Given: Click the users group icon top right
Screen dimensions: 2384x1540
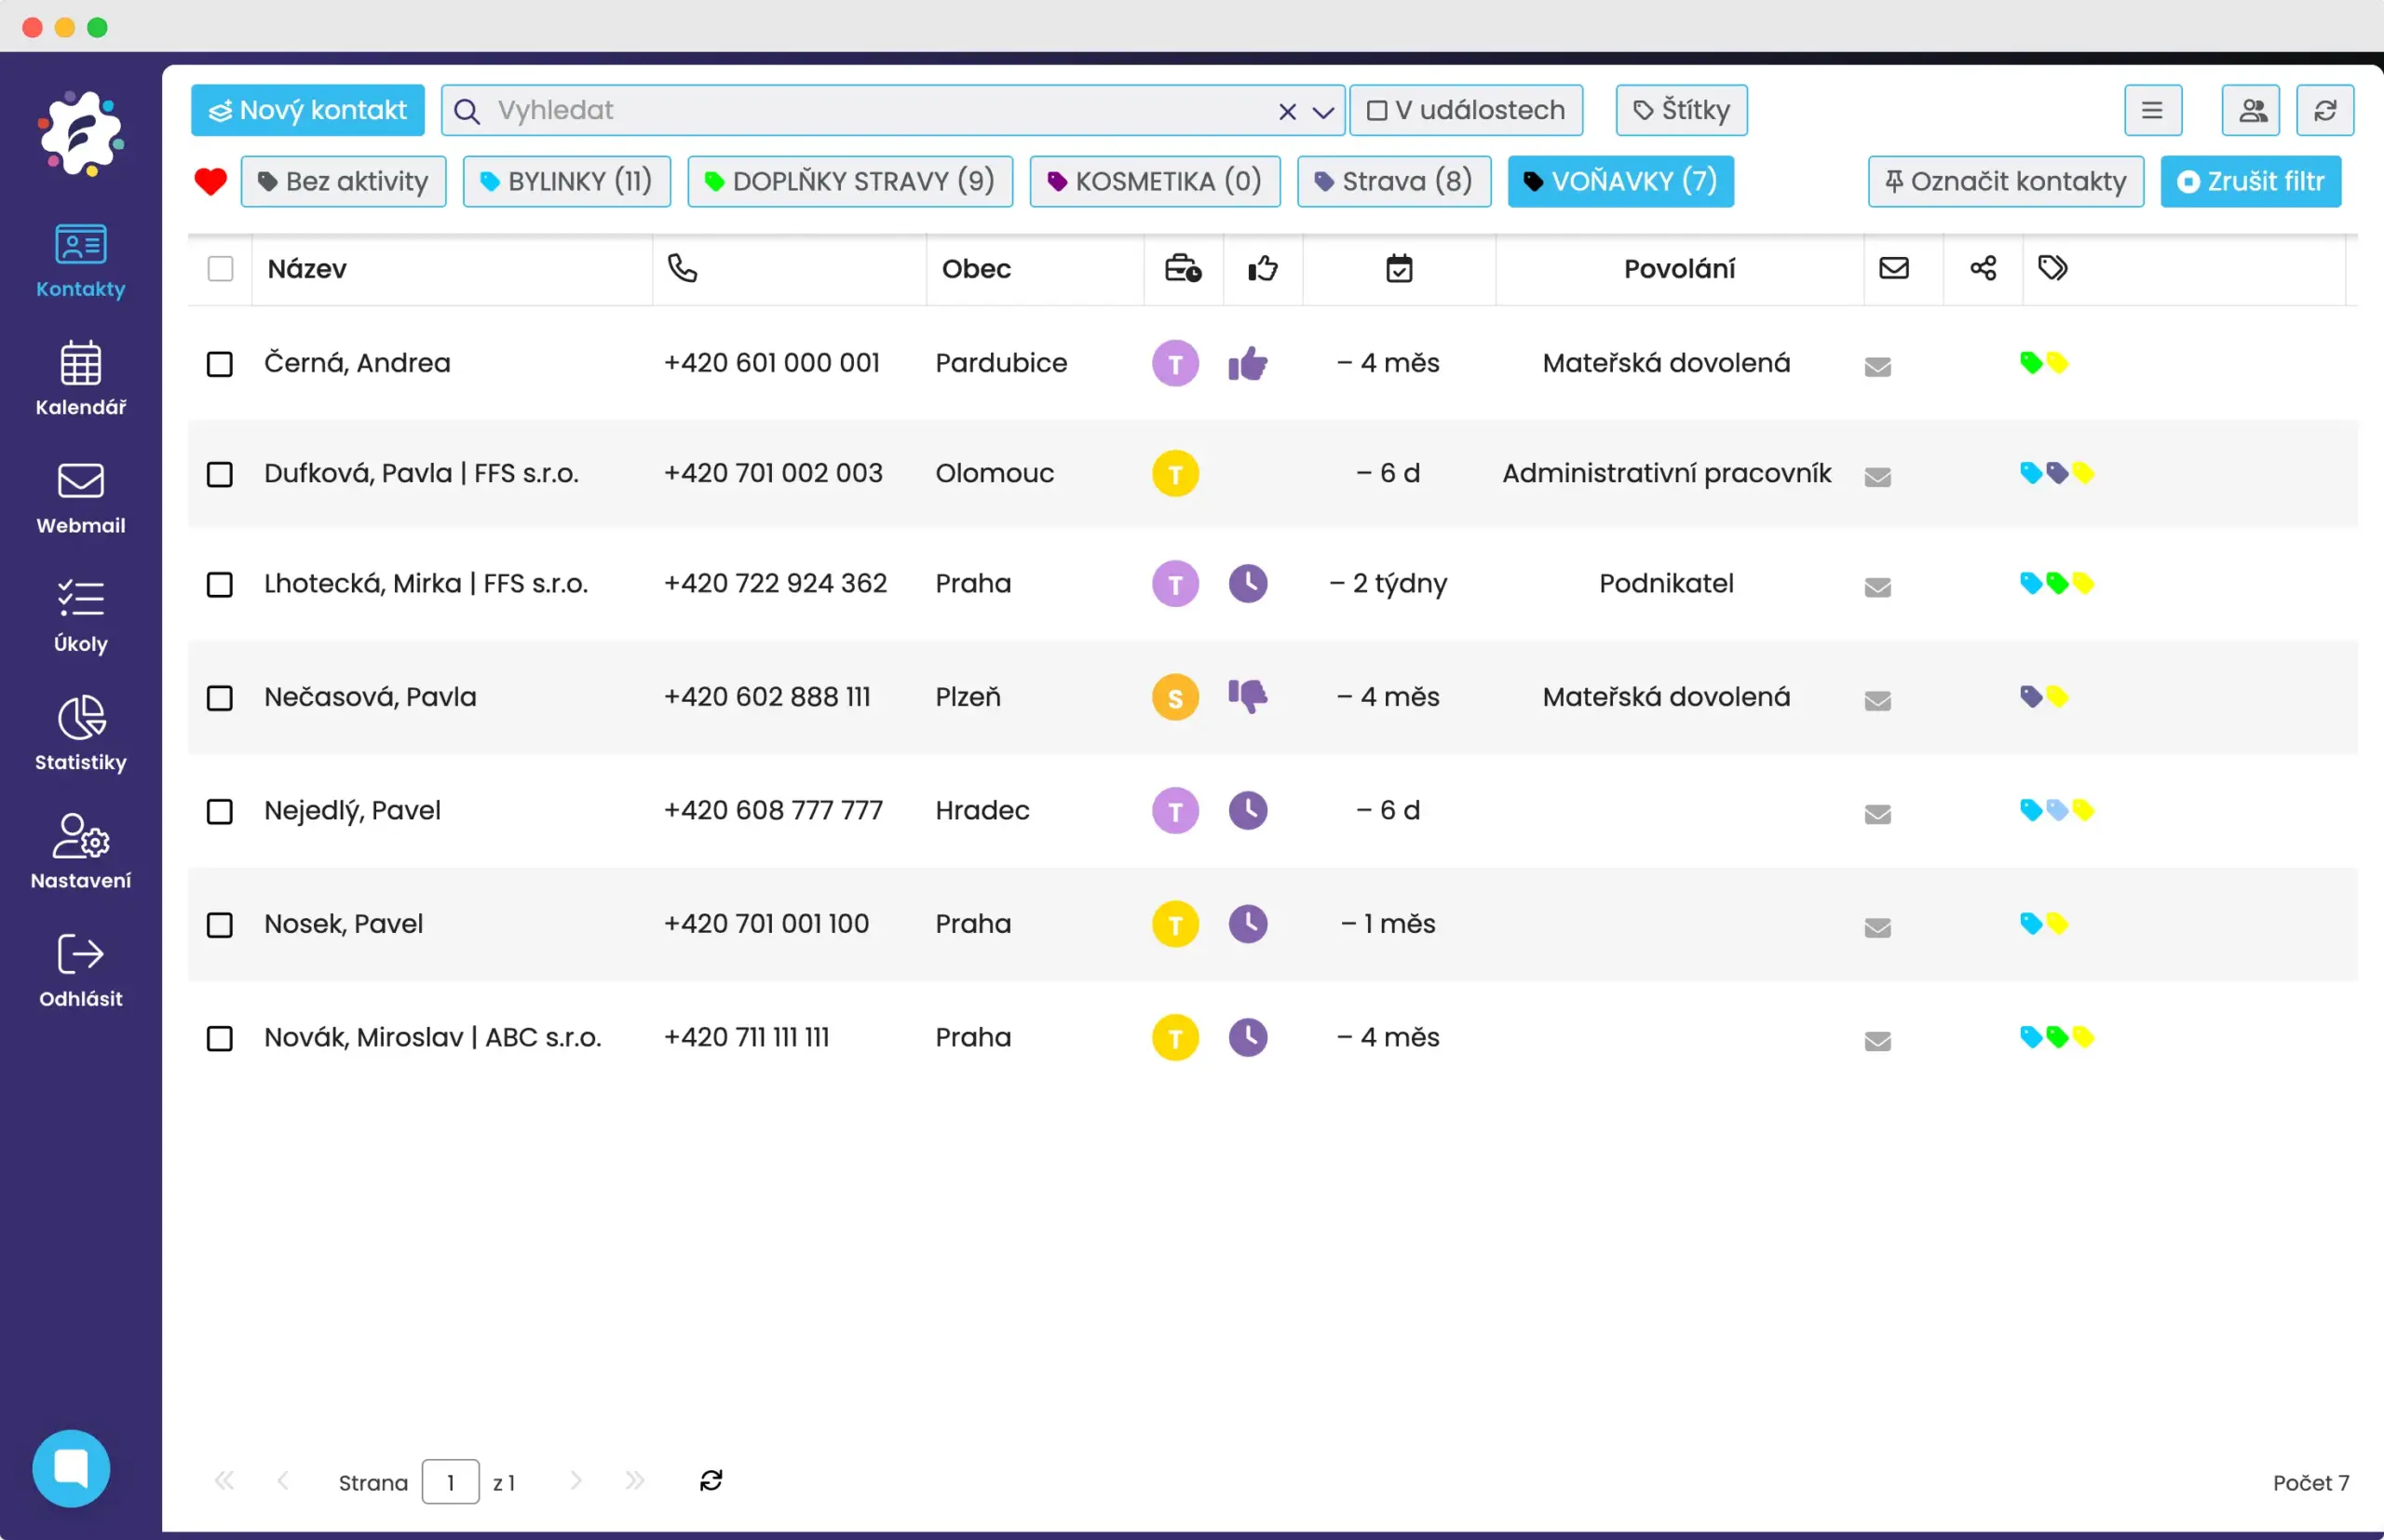Looking at the screenshot, I should pos(2250,110).
